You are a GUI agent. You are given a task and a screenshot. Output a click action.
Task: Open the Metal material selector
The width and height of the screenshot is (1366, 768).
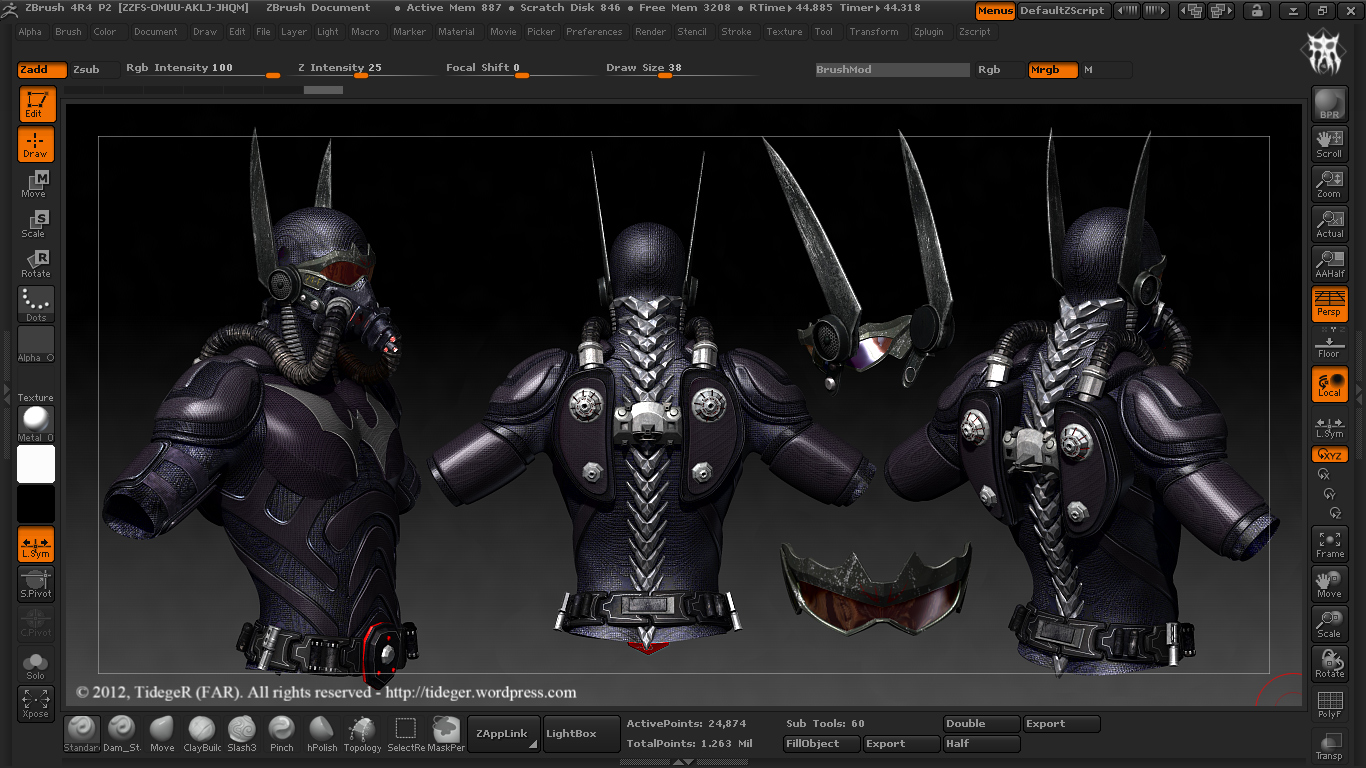click(x=36, y=424)
